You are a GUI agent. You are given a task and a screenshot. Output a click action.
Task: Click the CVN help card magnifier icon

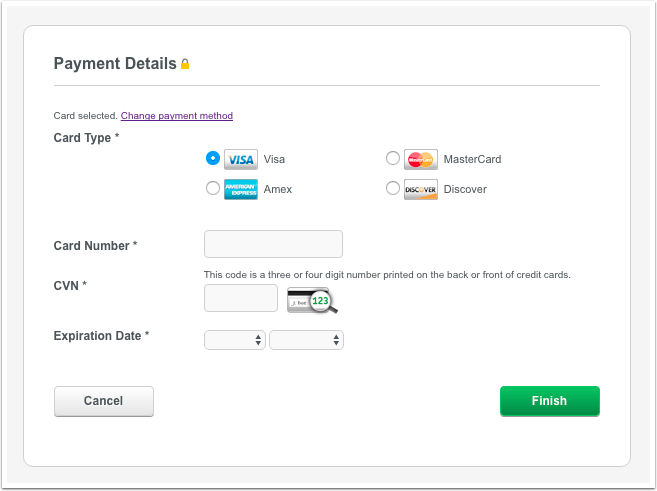[313, 300]
